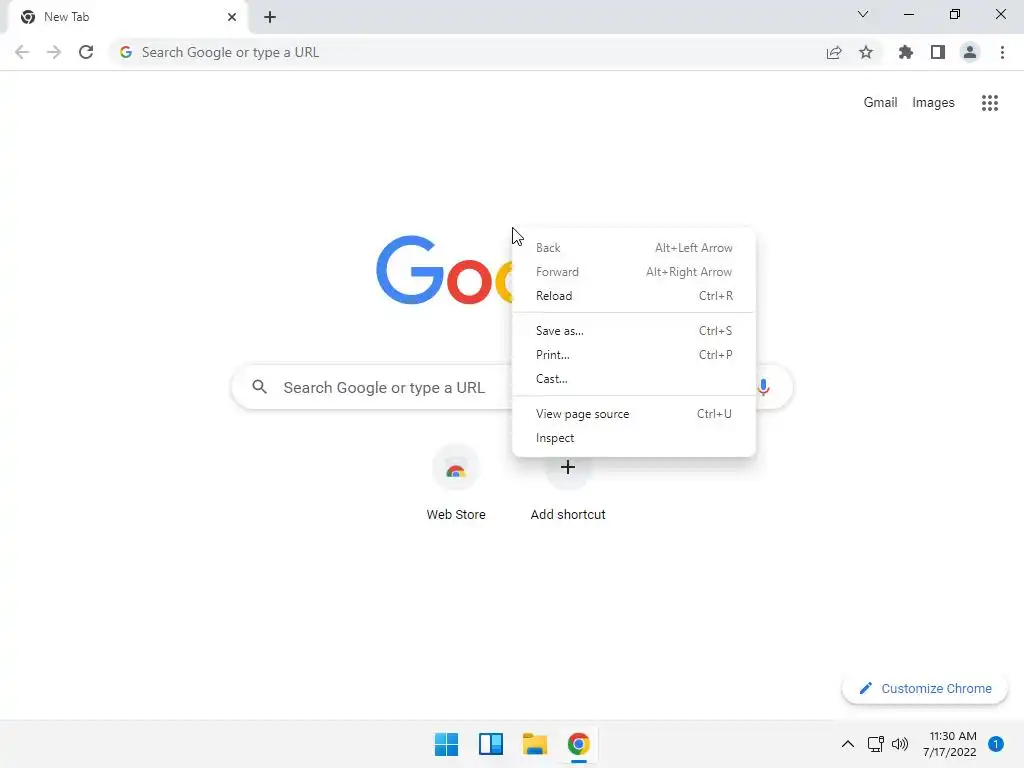This screenshot has height=768, width=1024.
Task: Select Reload in the context menu
Action: (634, 296)
